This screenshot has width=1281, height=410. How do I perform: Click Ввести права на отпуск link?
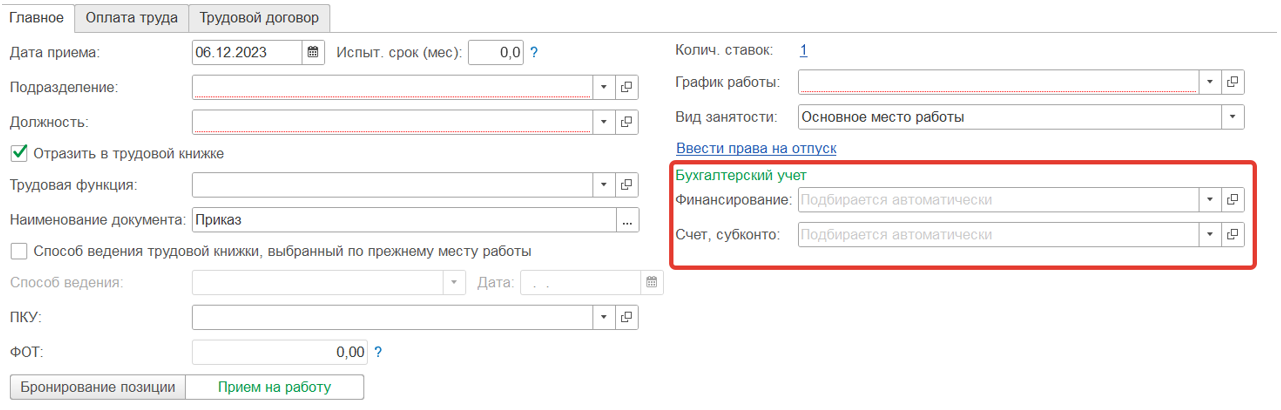[x=756, y=148]
